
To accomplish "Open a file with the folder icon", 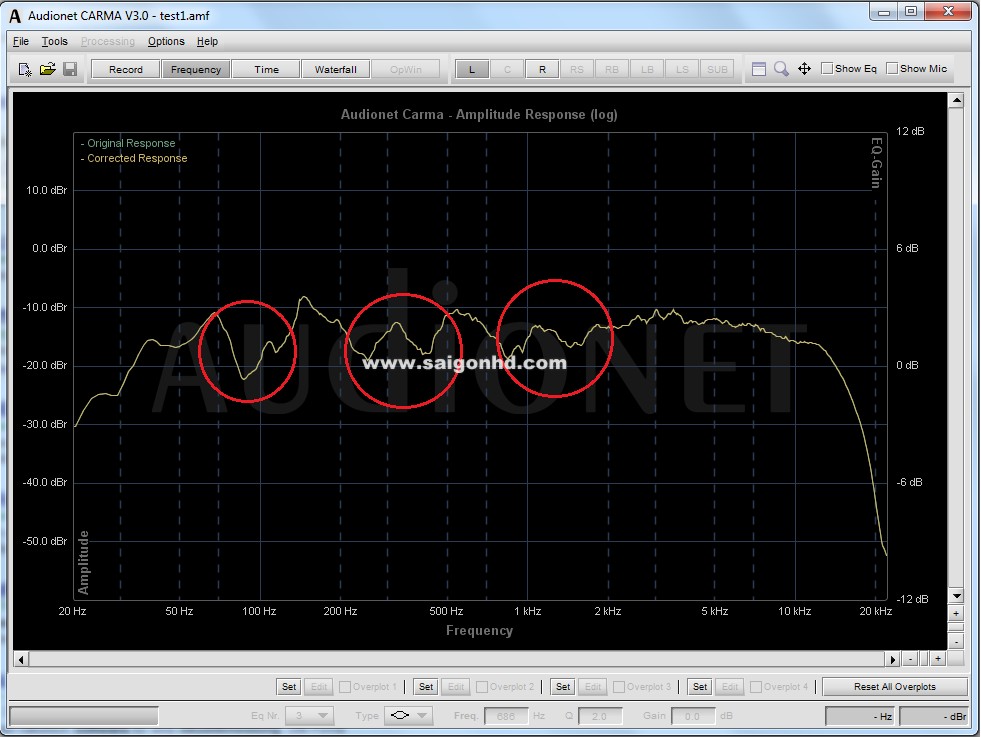I will [48, 69].
